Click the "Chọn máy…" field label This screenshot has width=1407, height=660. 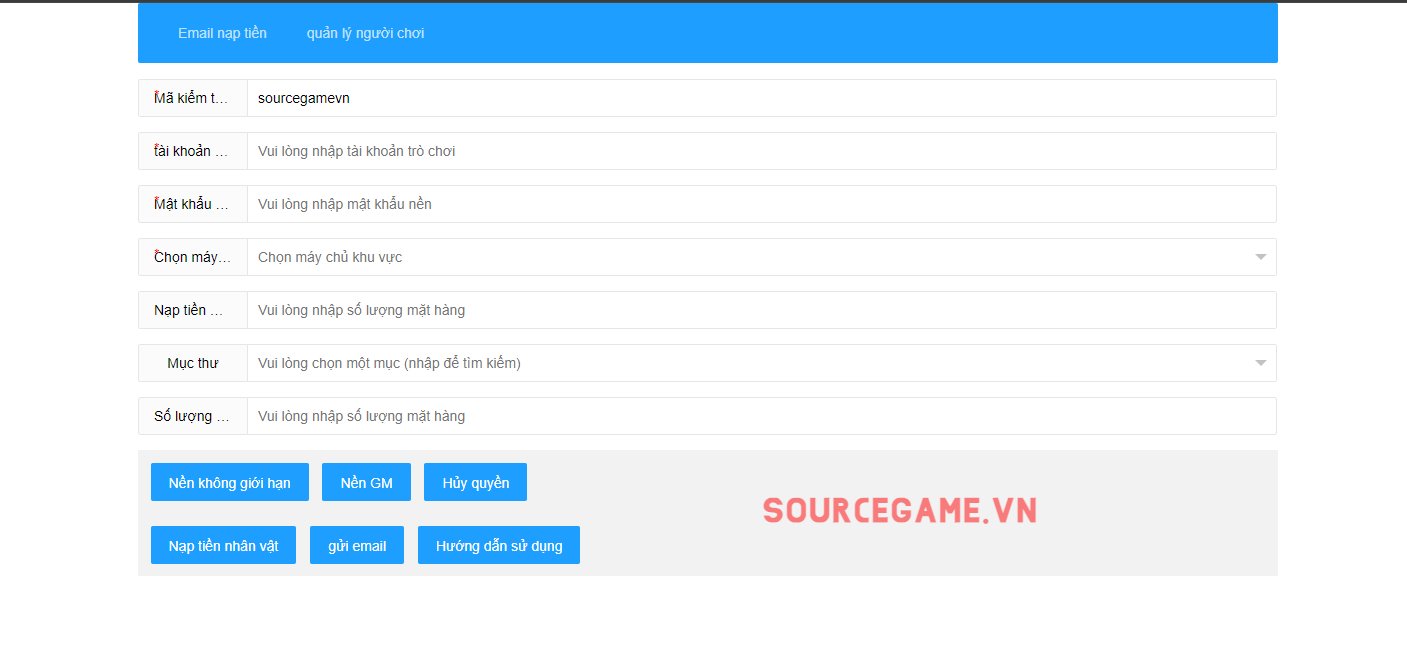pyautogui.click(x=193, y=257)
